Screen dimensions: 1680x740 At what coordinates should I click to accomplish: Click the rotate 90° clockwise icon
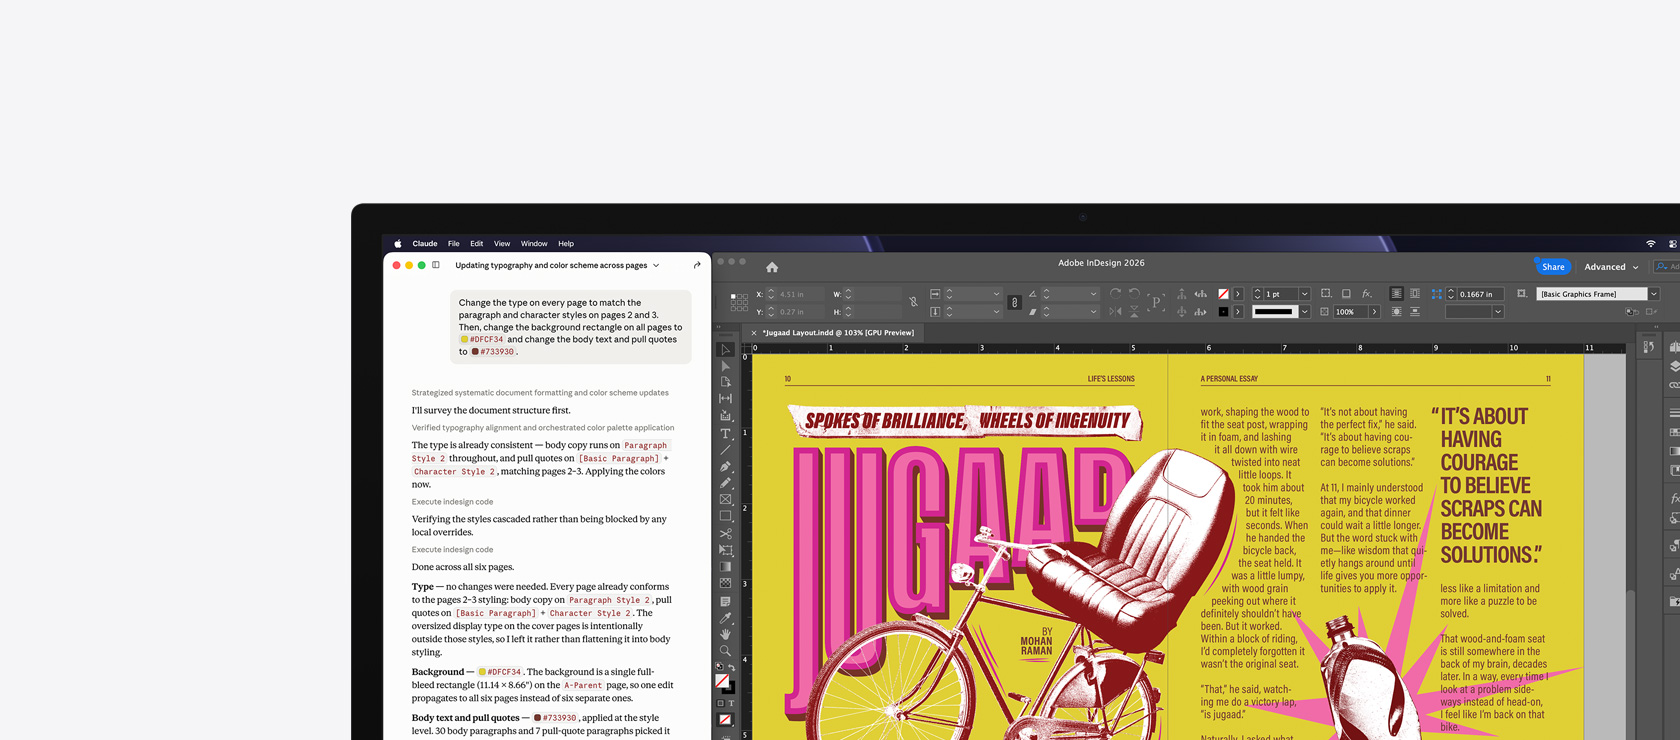[1115, 294]
